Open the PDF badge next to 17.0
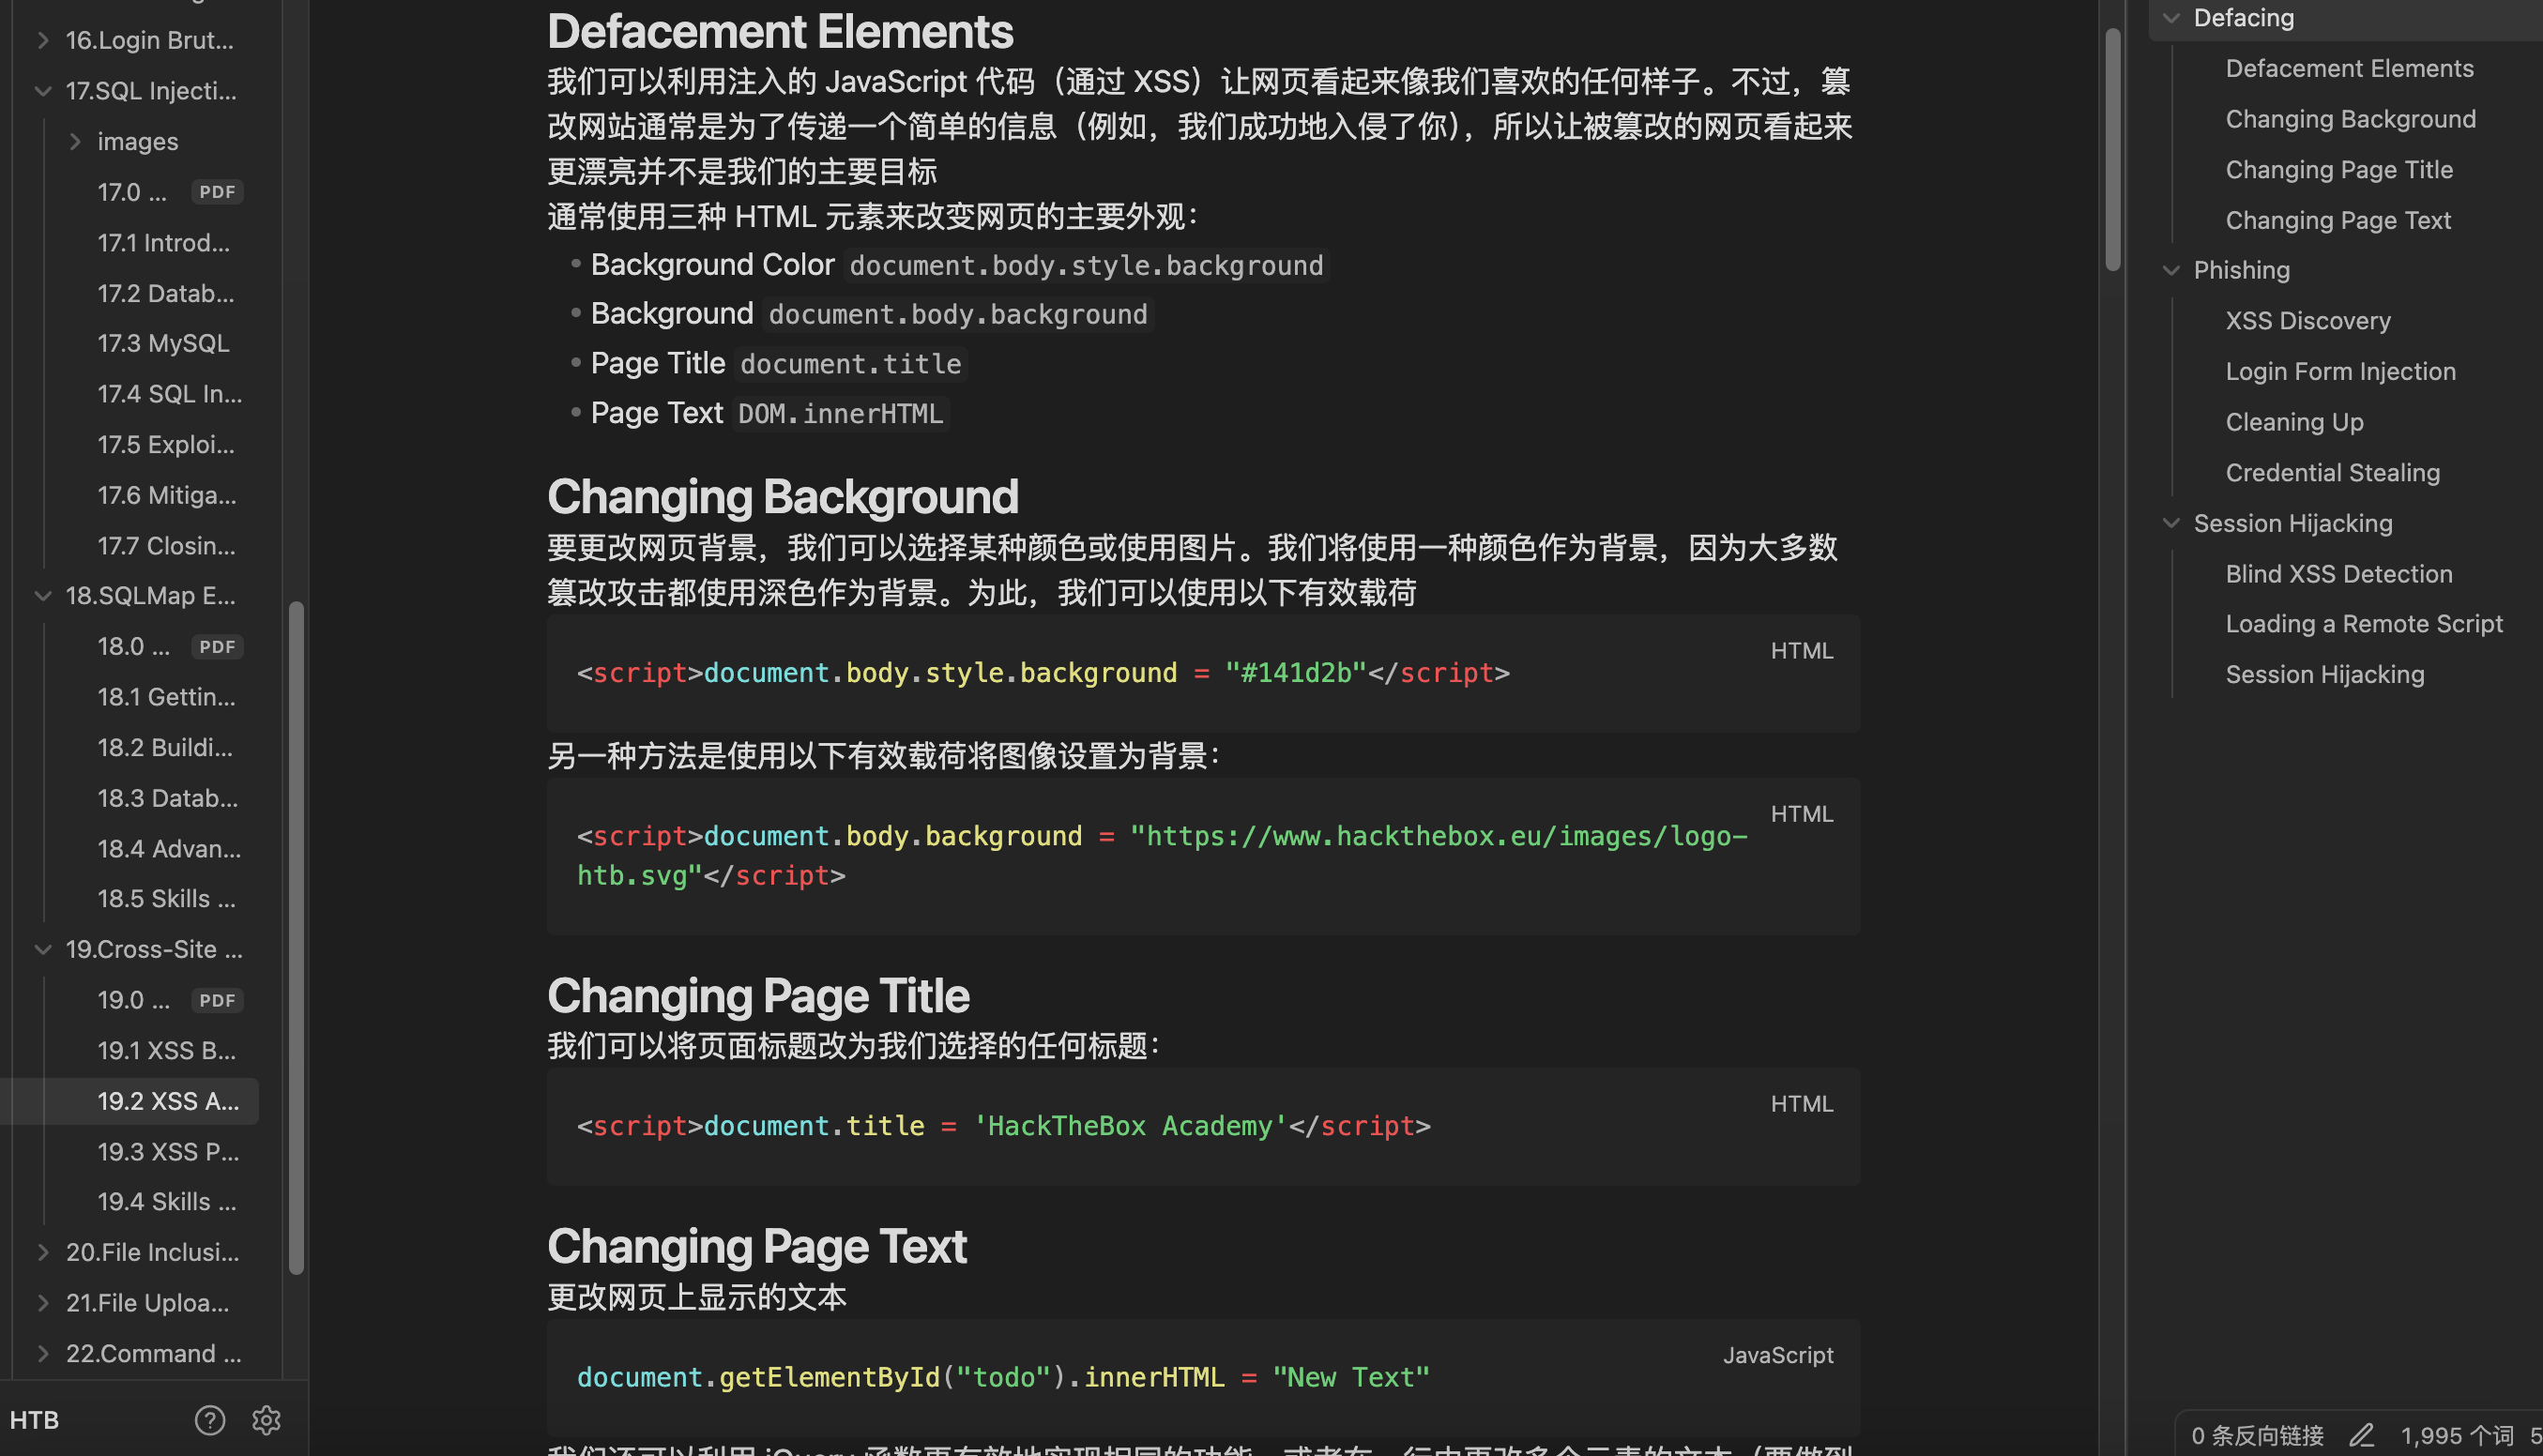 click(x=217, y=191)
